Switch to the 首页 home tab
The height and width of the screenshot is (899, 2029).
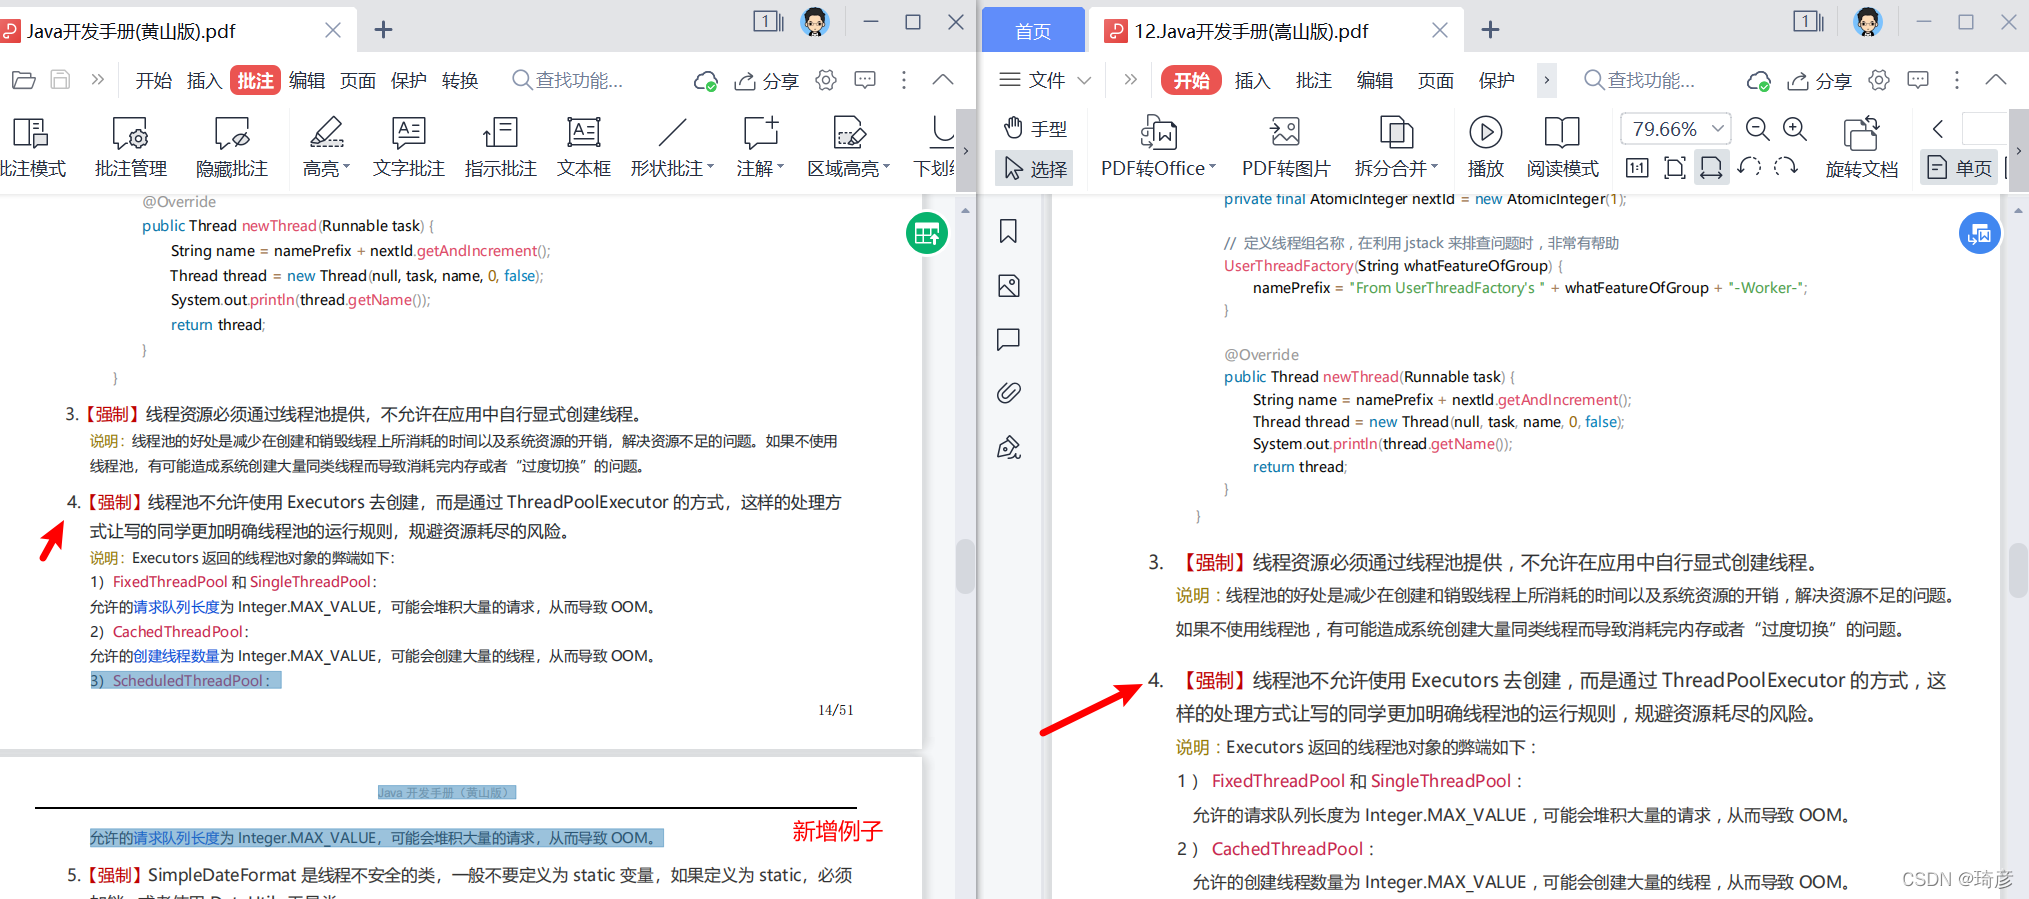[x=1033, y=31]
